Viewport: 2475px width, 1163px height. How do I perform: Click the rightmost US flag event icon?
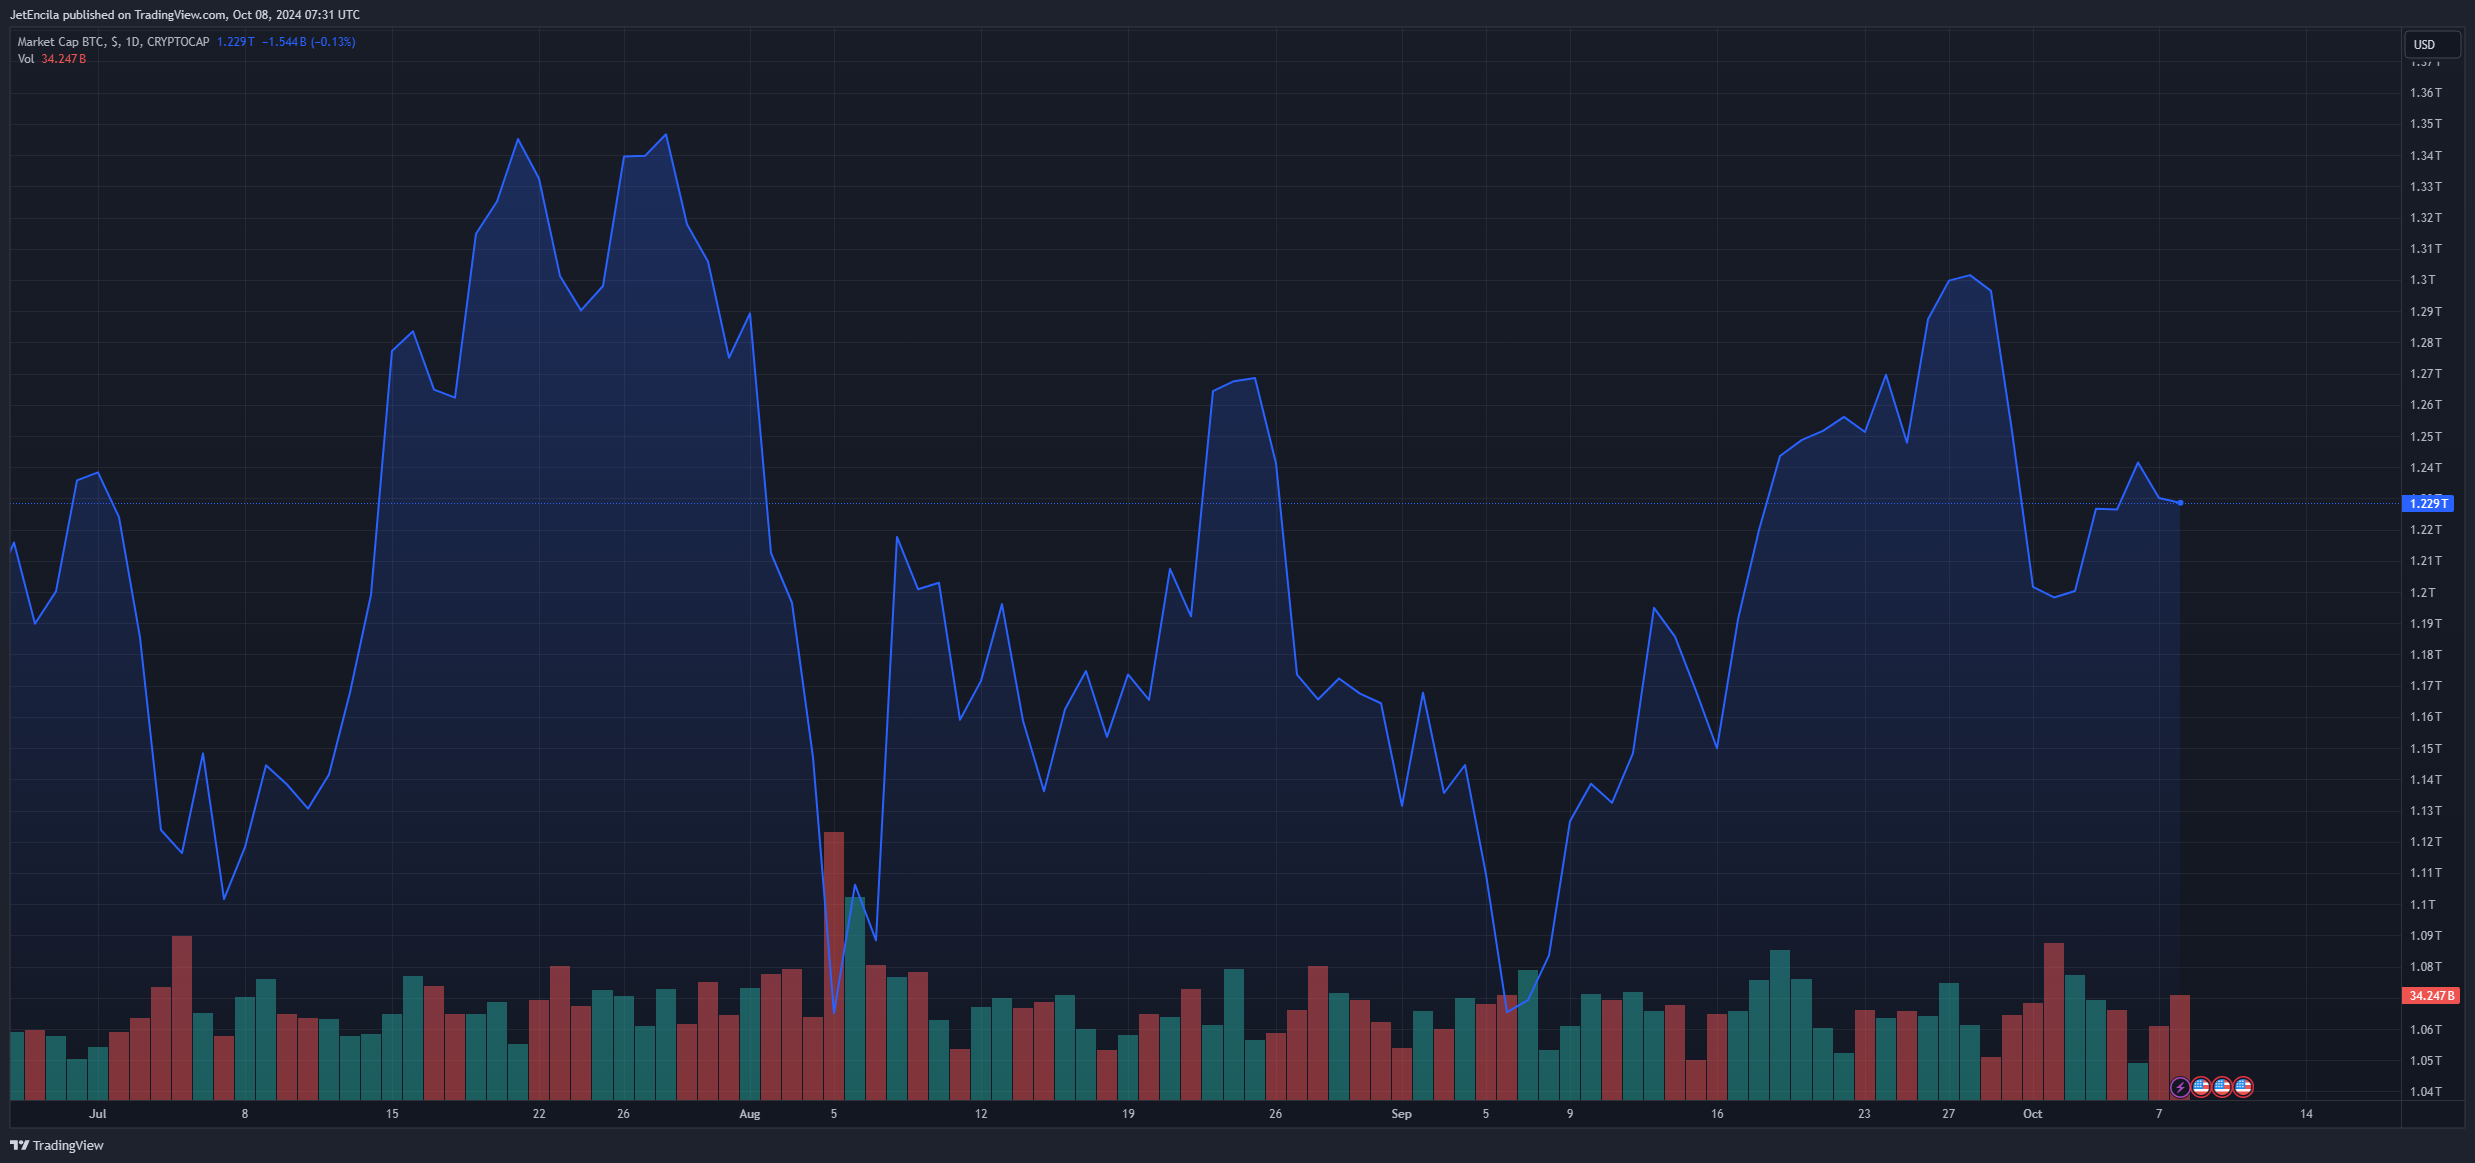2243,1086
